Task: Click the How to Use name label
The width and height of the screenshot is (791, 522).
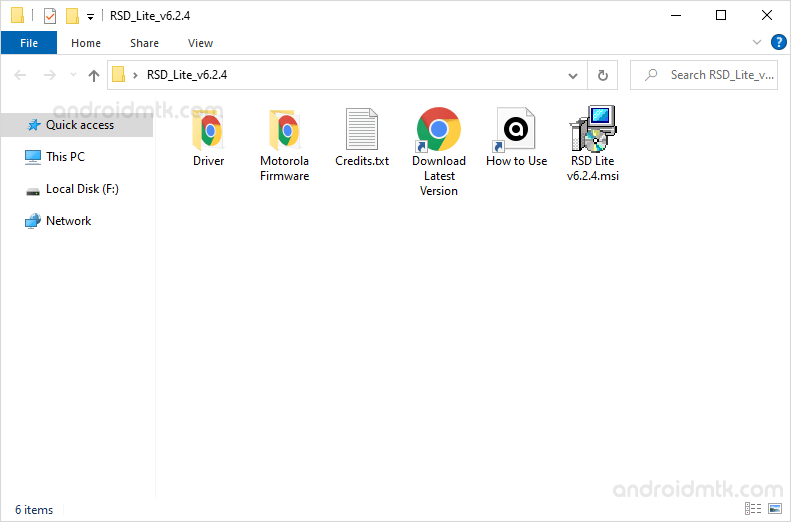Action: 517,161
